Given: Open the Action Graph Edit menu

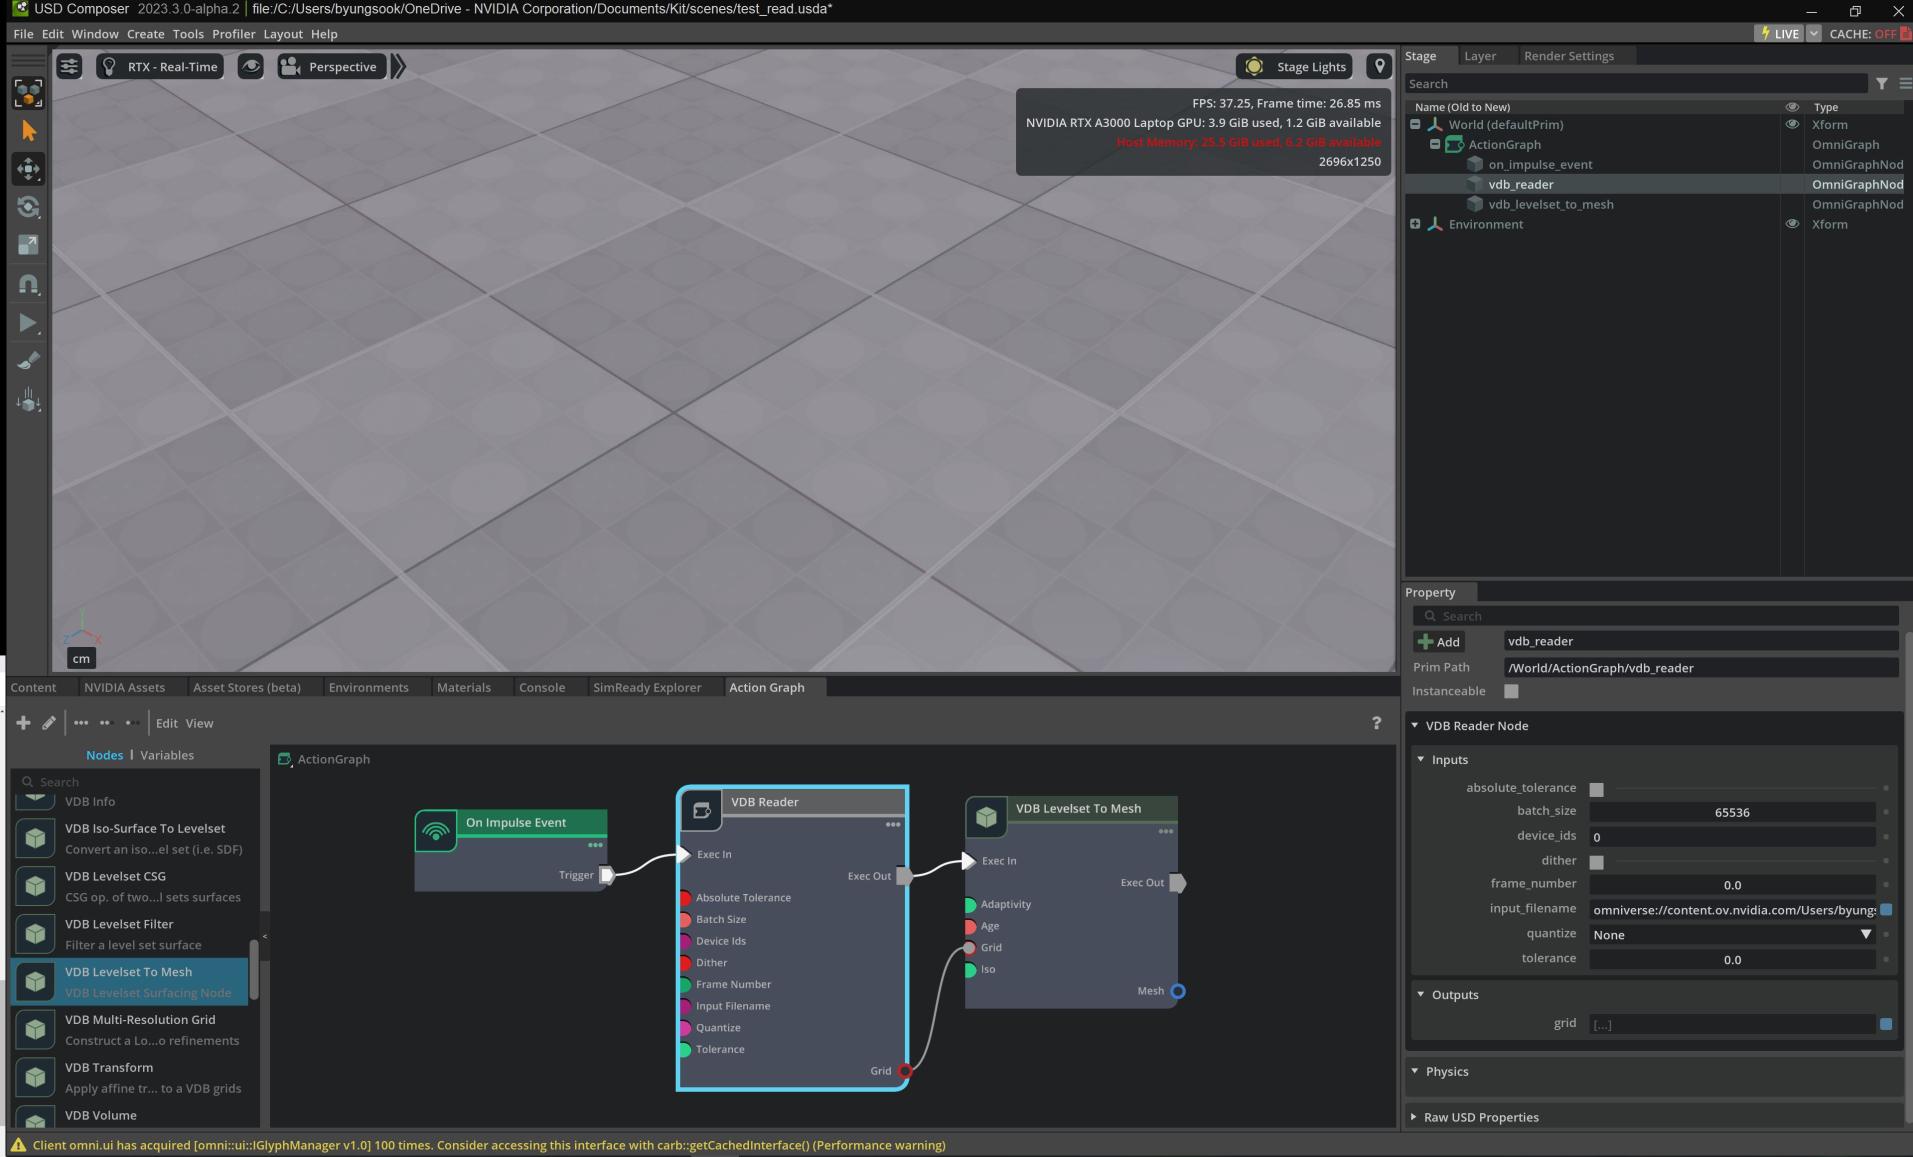Looking at the screenshot, I should click(167, 724).
